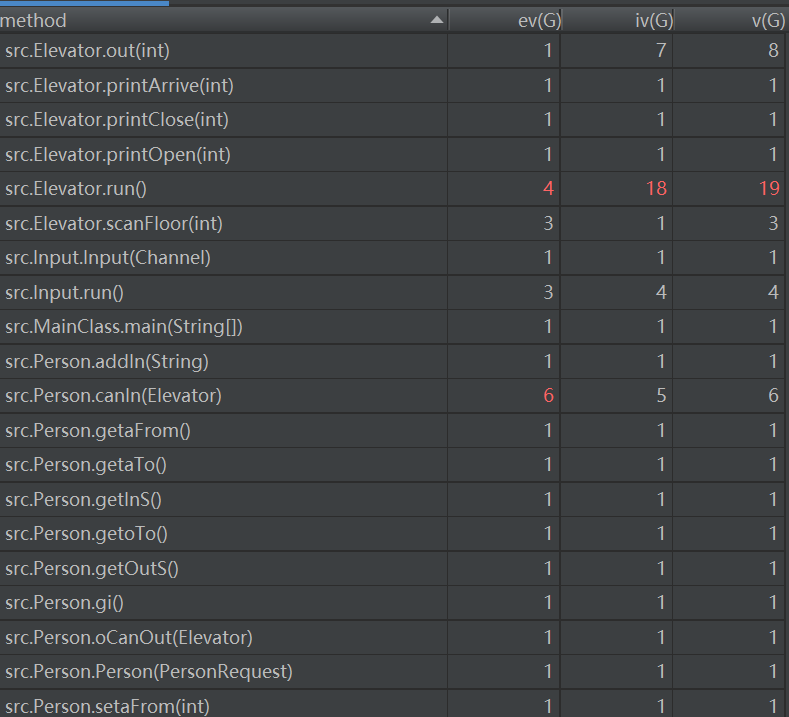Select the src.Elevator.scanFloor(int) row
789x717 pixels.
pos(392,223)
